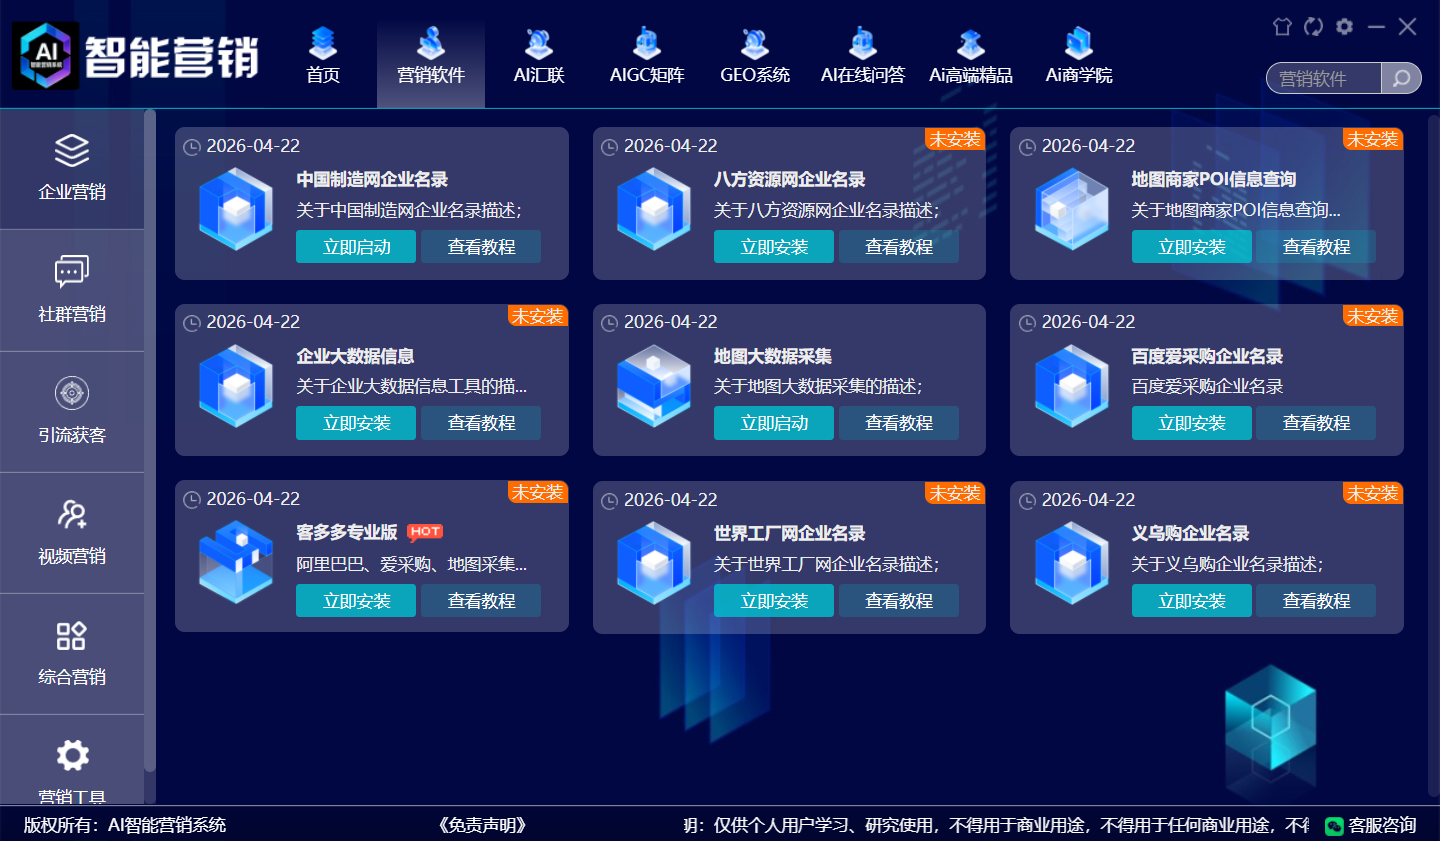
Task: Click the search magnifier icon
Action: tap(1401, 78)
